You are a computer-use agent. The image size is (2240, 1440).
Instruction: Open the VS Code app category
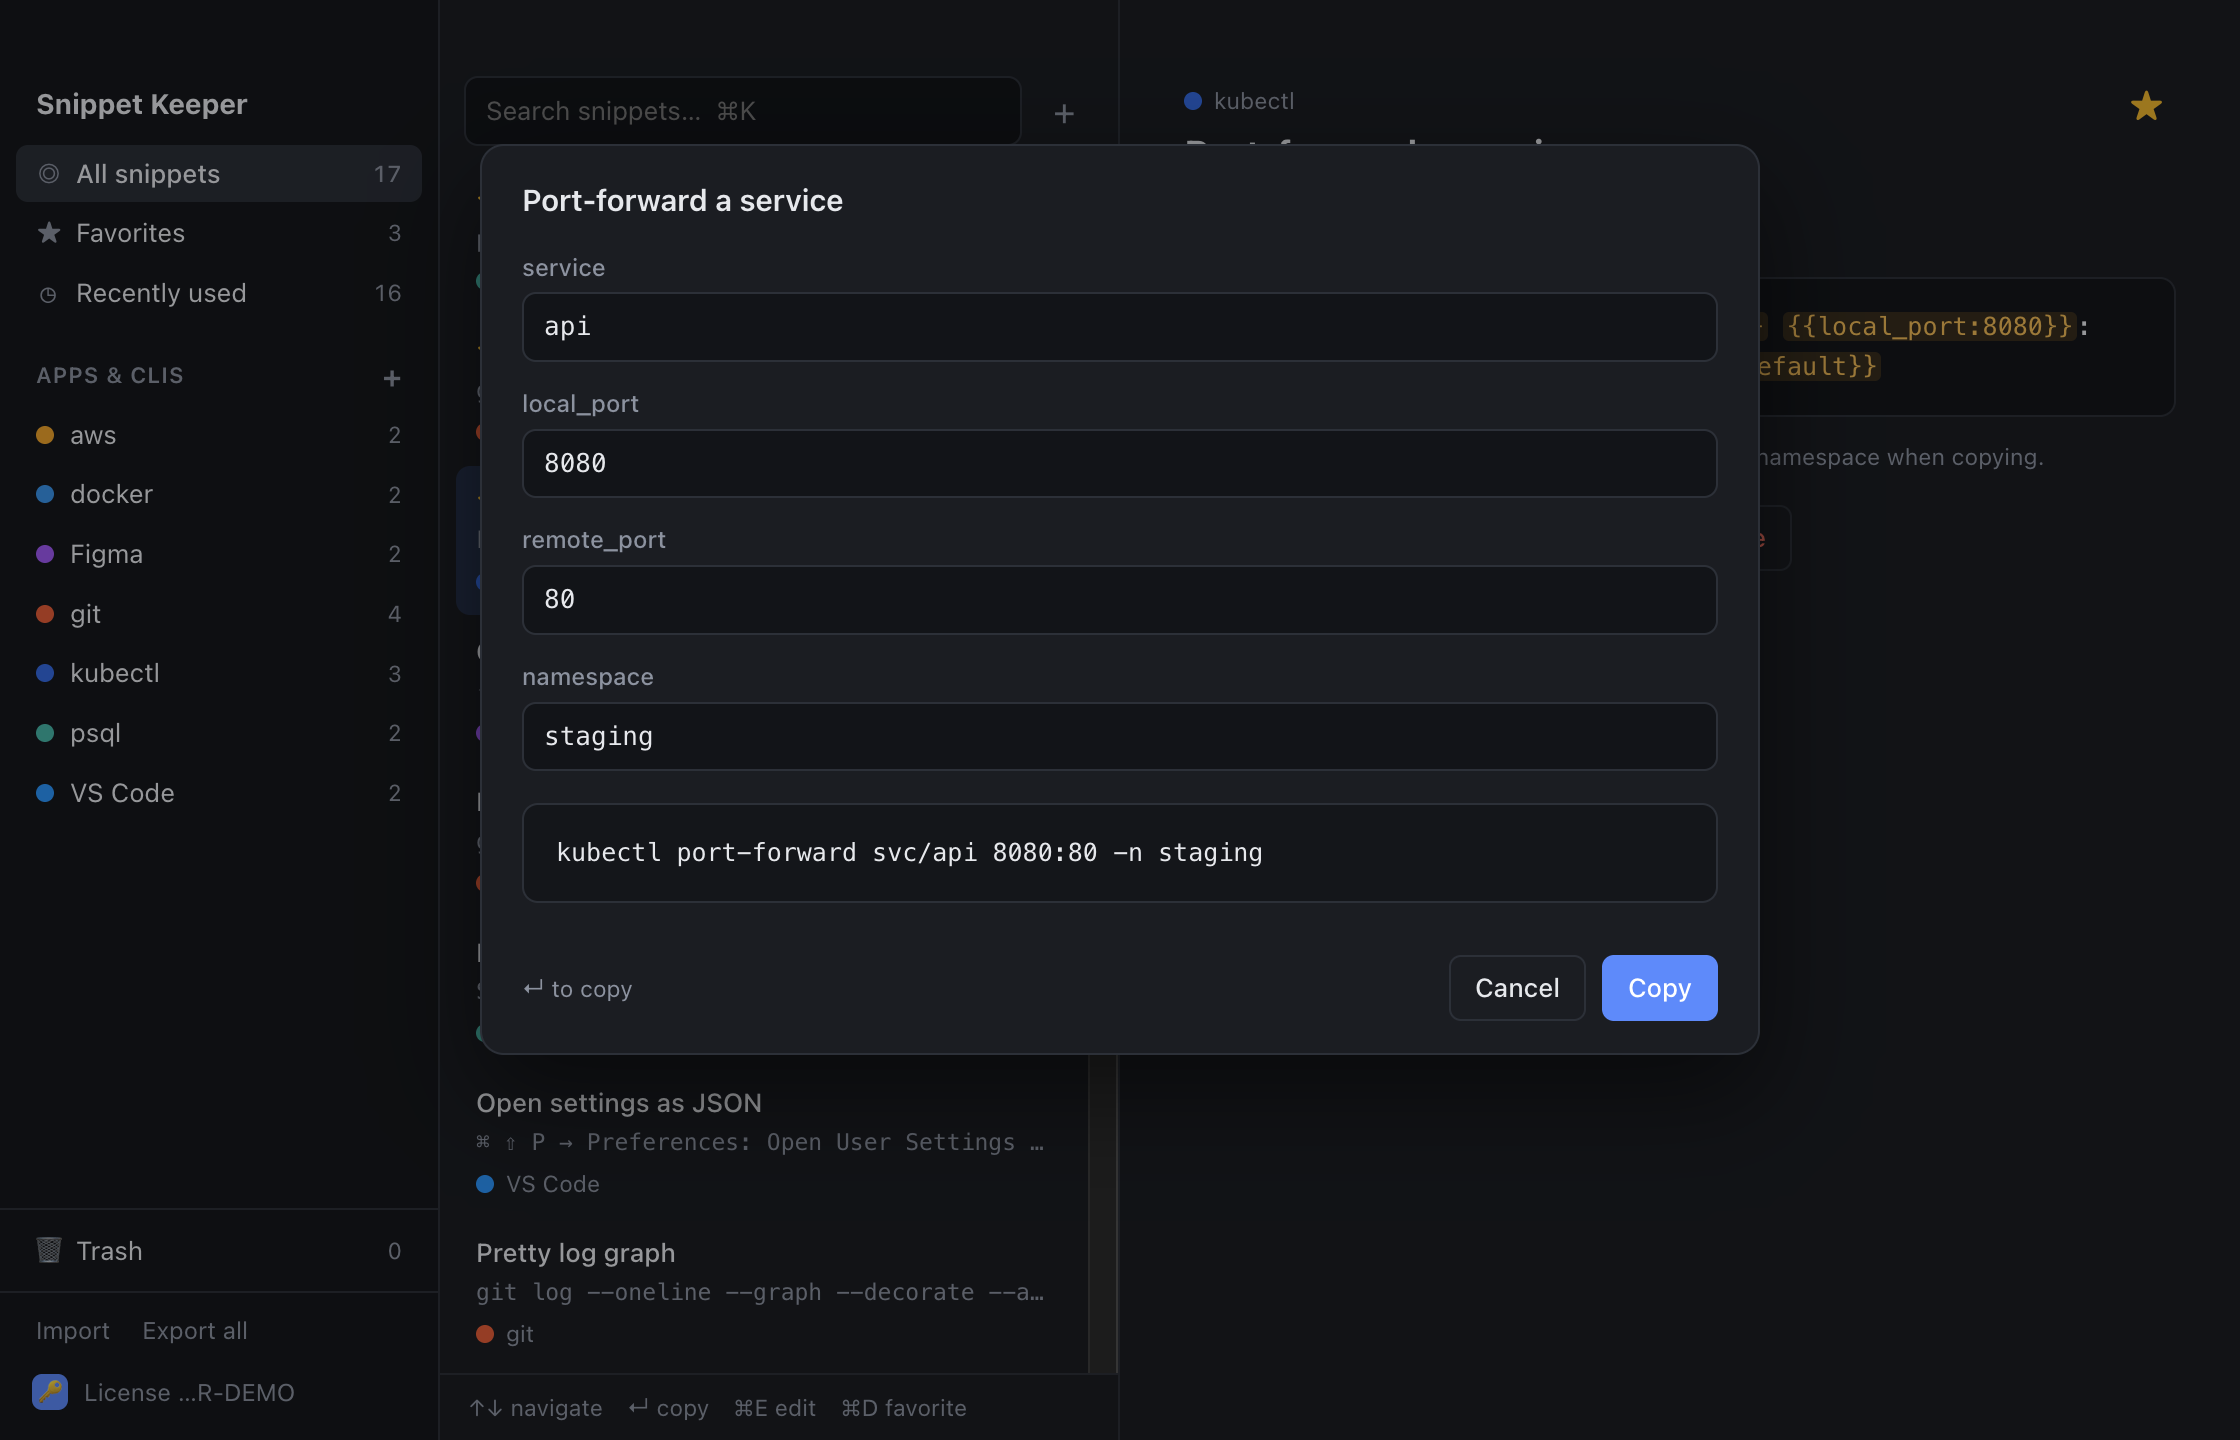click(219, 793)
